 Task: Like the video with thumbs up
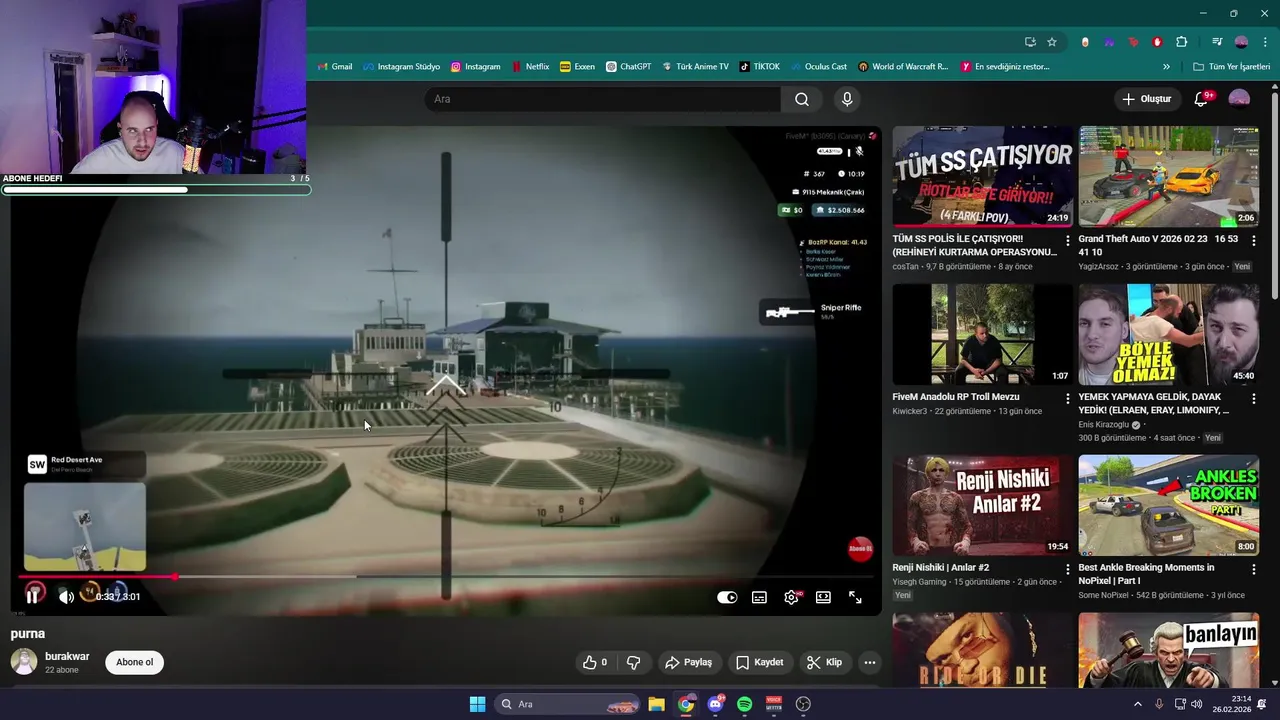coord(595,662)
